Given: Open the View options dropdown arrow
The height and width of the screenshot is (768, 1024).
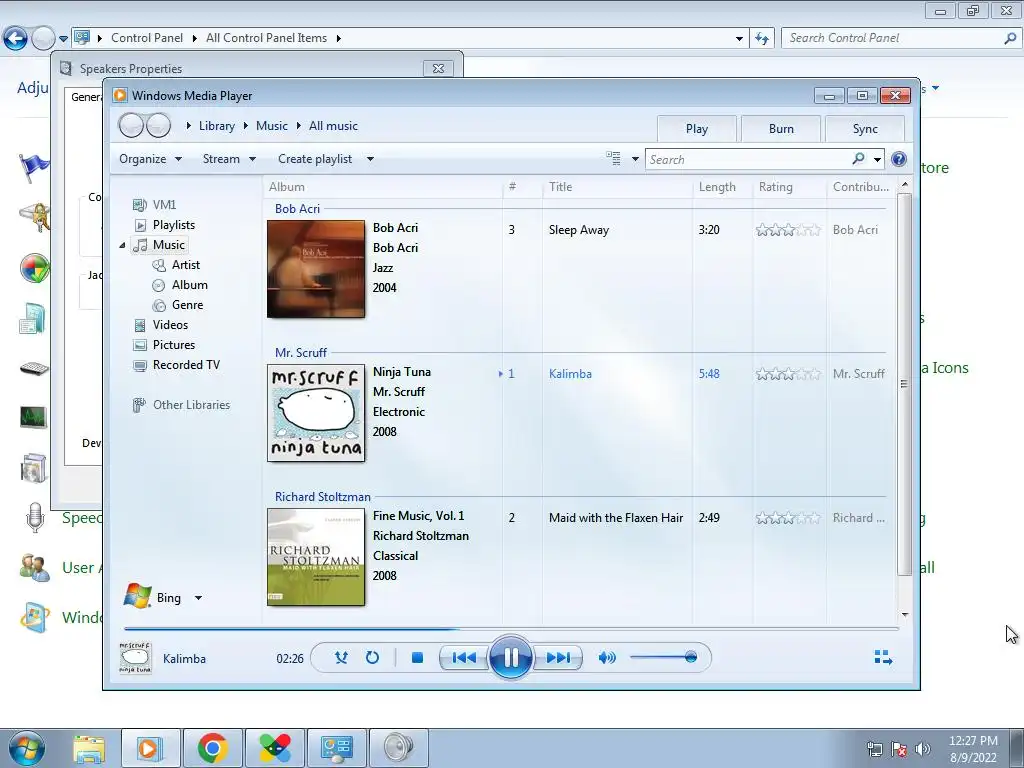Looking at the screenshot, I should pos(635,159).
